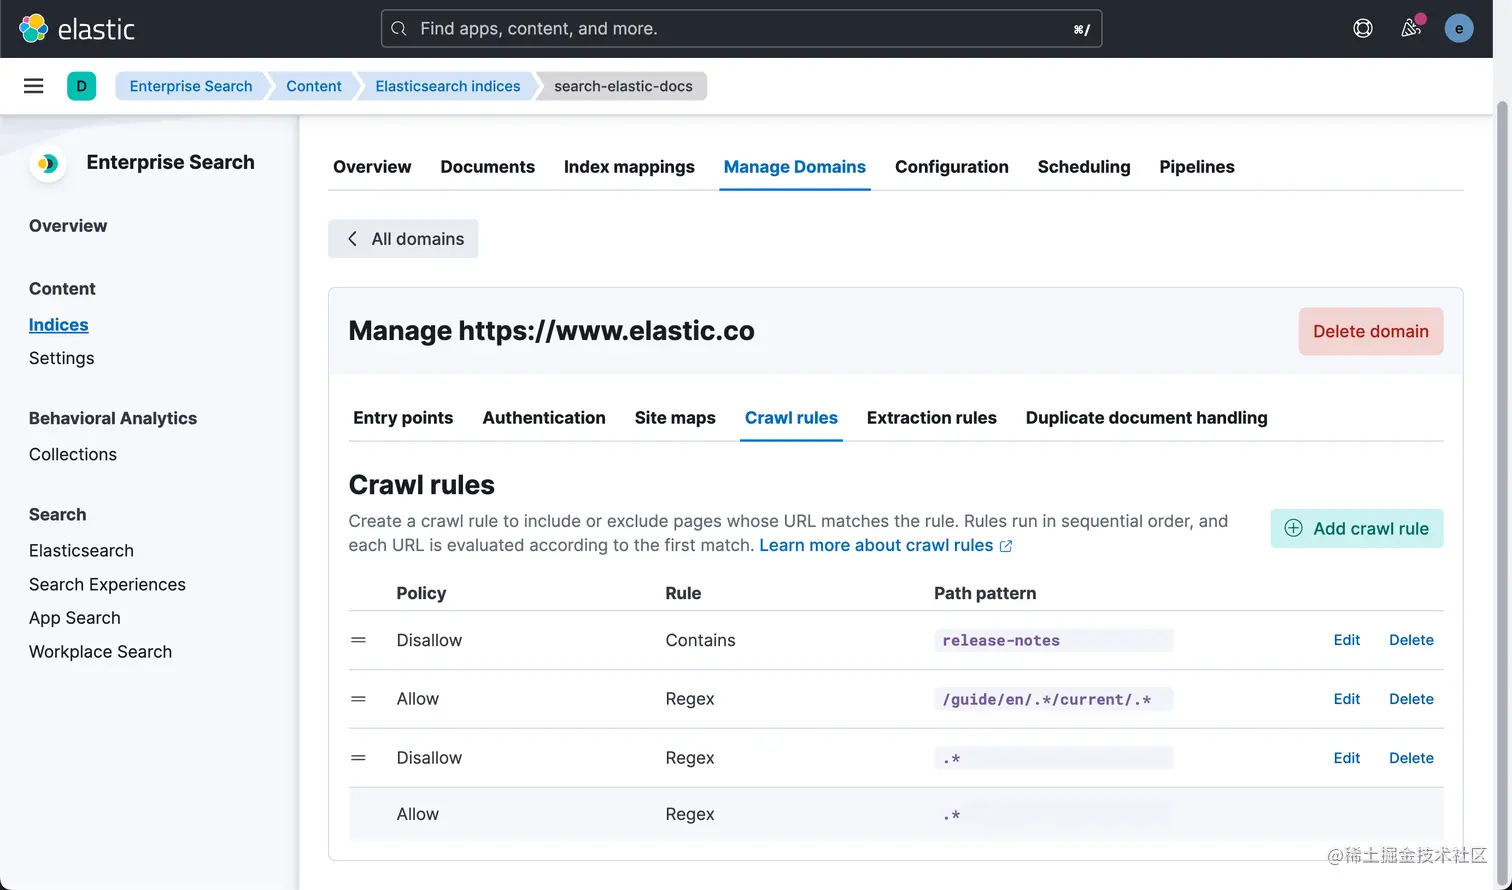Go back to All domains
1512x890 pixels.
click(403, 239)
